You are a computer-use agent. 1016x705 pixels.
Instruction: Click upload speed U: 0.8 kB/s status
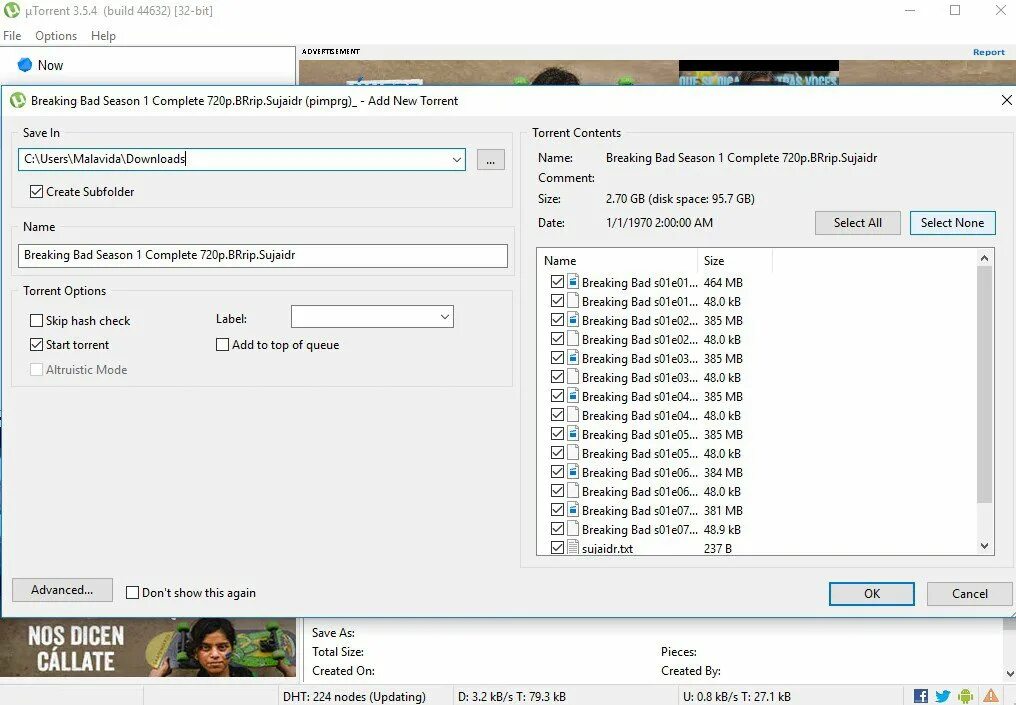[x=737, y=697]
